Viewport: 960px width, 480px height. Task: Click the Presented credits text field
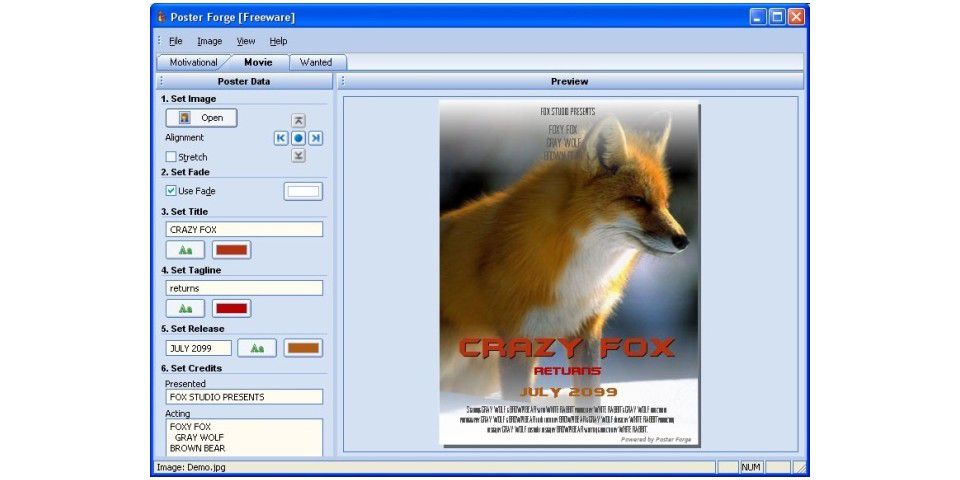tap(244, 397)
